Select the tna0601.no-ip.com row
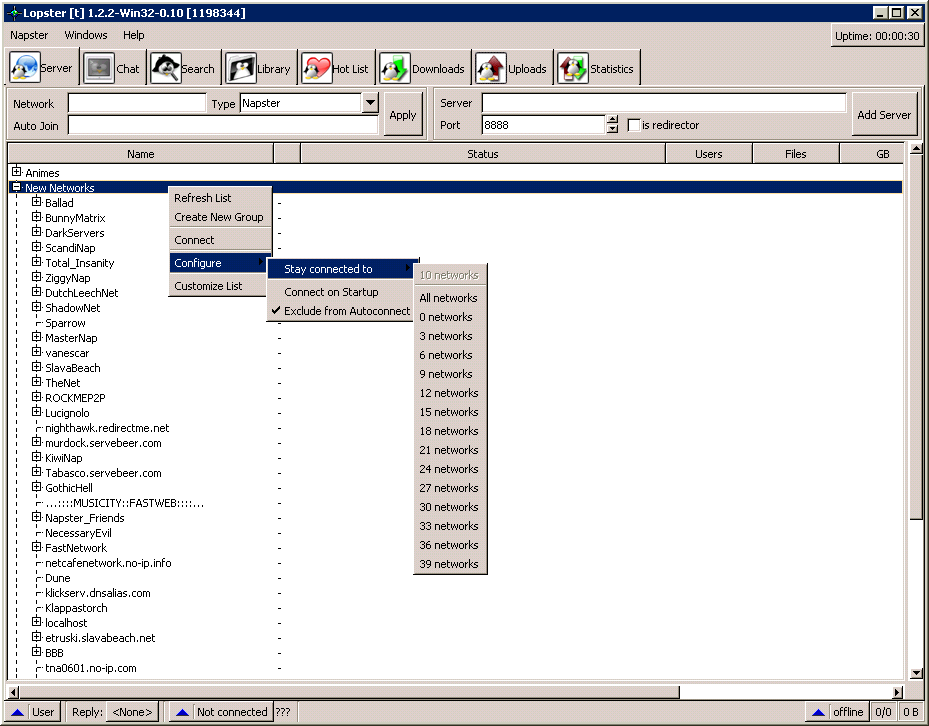The width and height of the screenshot is (929, 726). pos(91,668)
